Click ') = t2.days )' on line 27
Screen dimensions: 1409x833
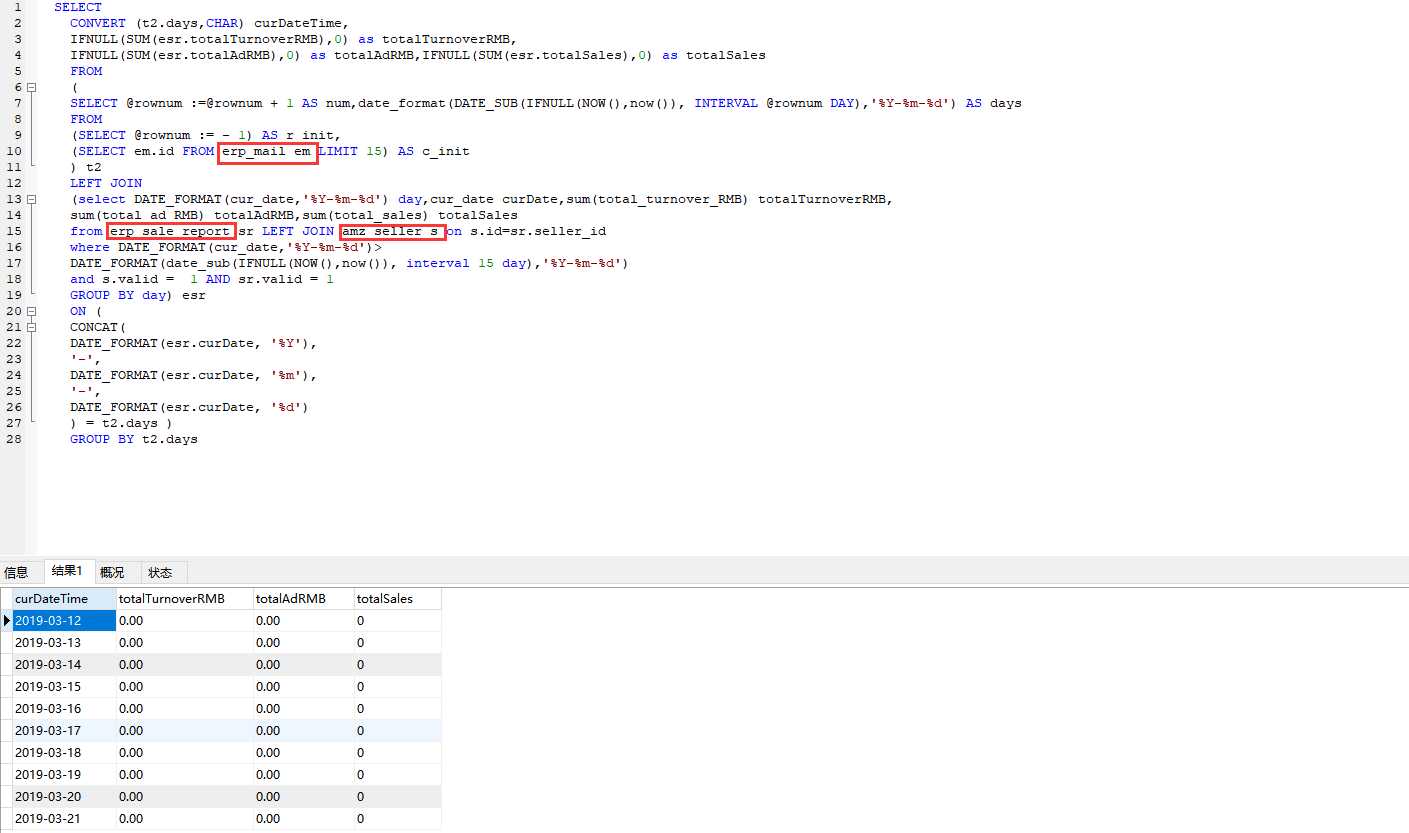coord(122,423)
